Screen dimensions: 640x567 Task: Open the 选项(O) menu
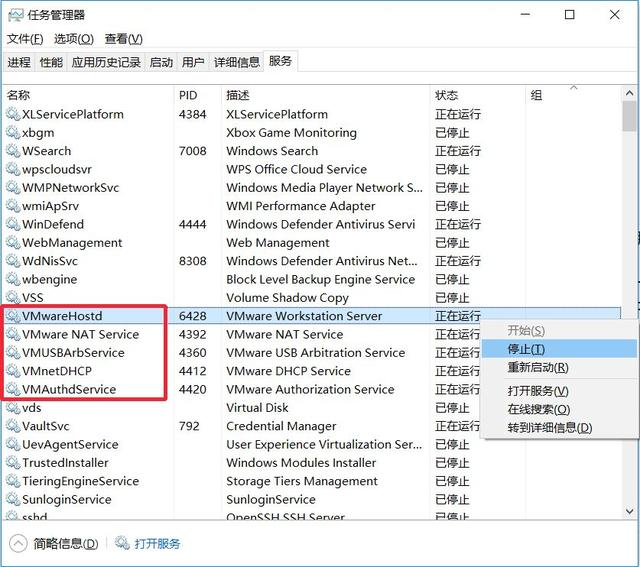74,39
